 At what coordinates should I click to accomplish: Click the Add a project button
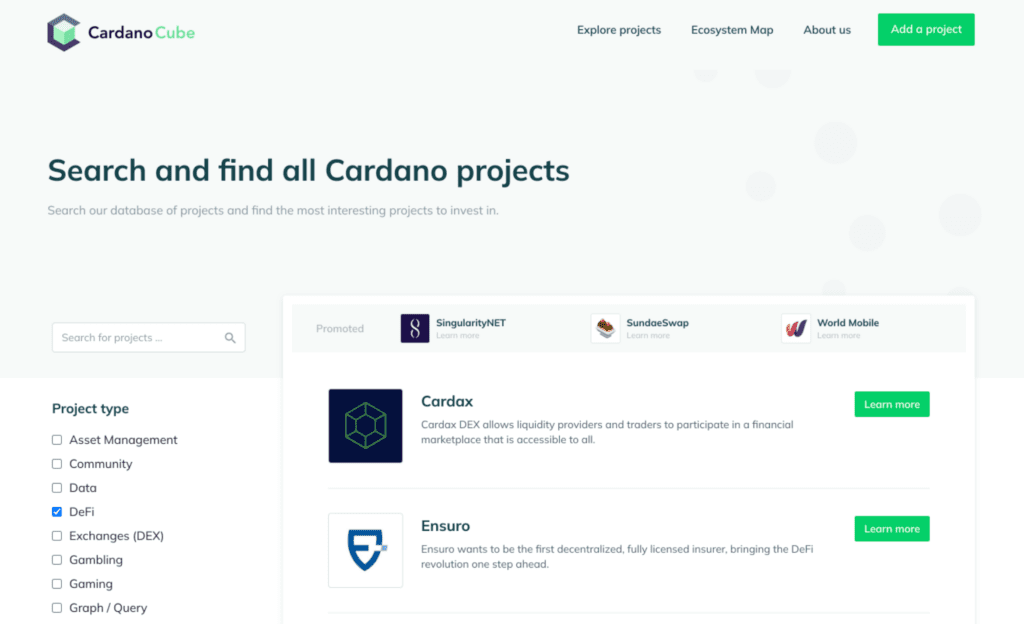tap(926, 29)
